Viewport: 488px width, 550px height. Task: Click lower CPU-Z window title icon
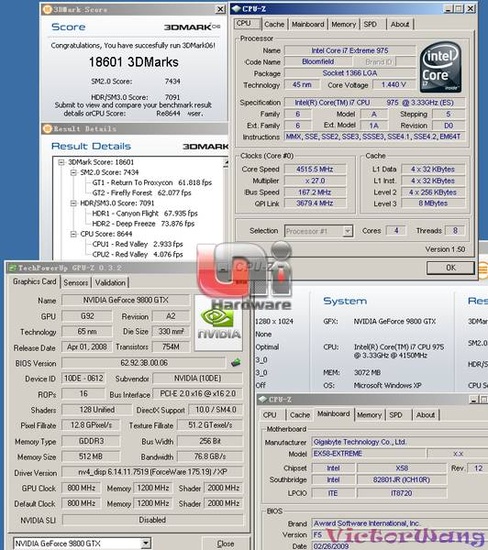(x=262, y=400)
